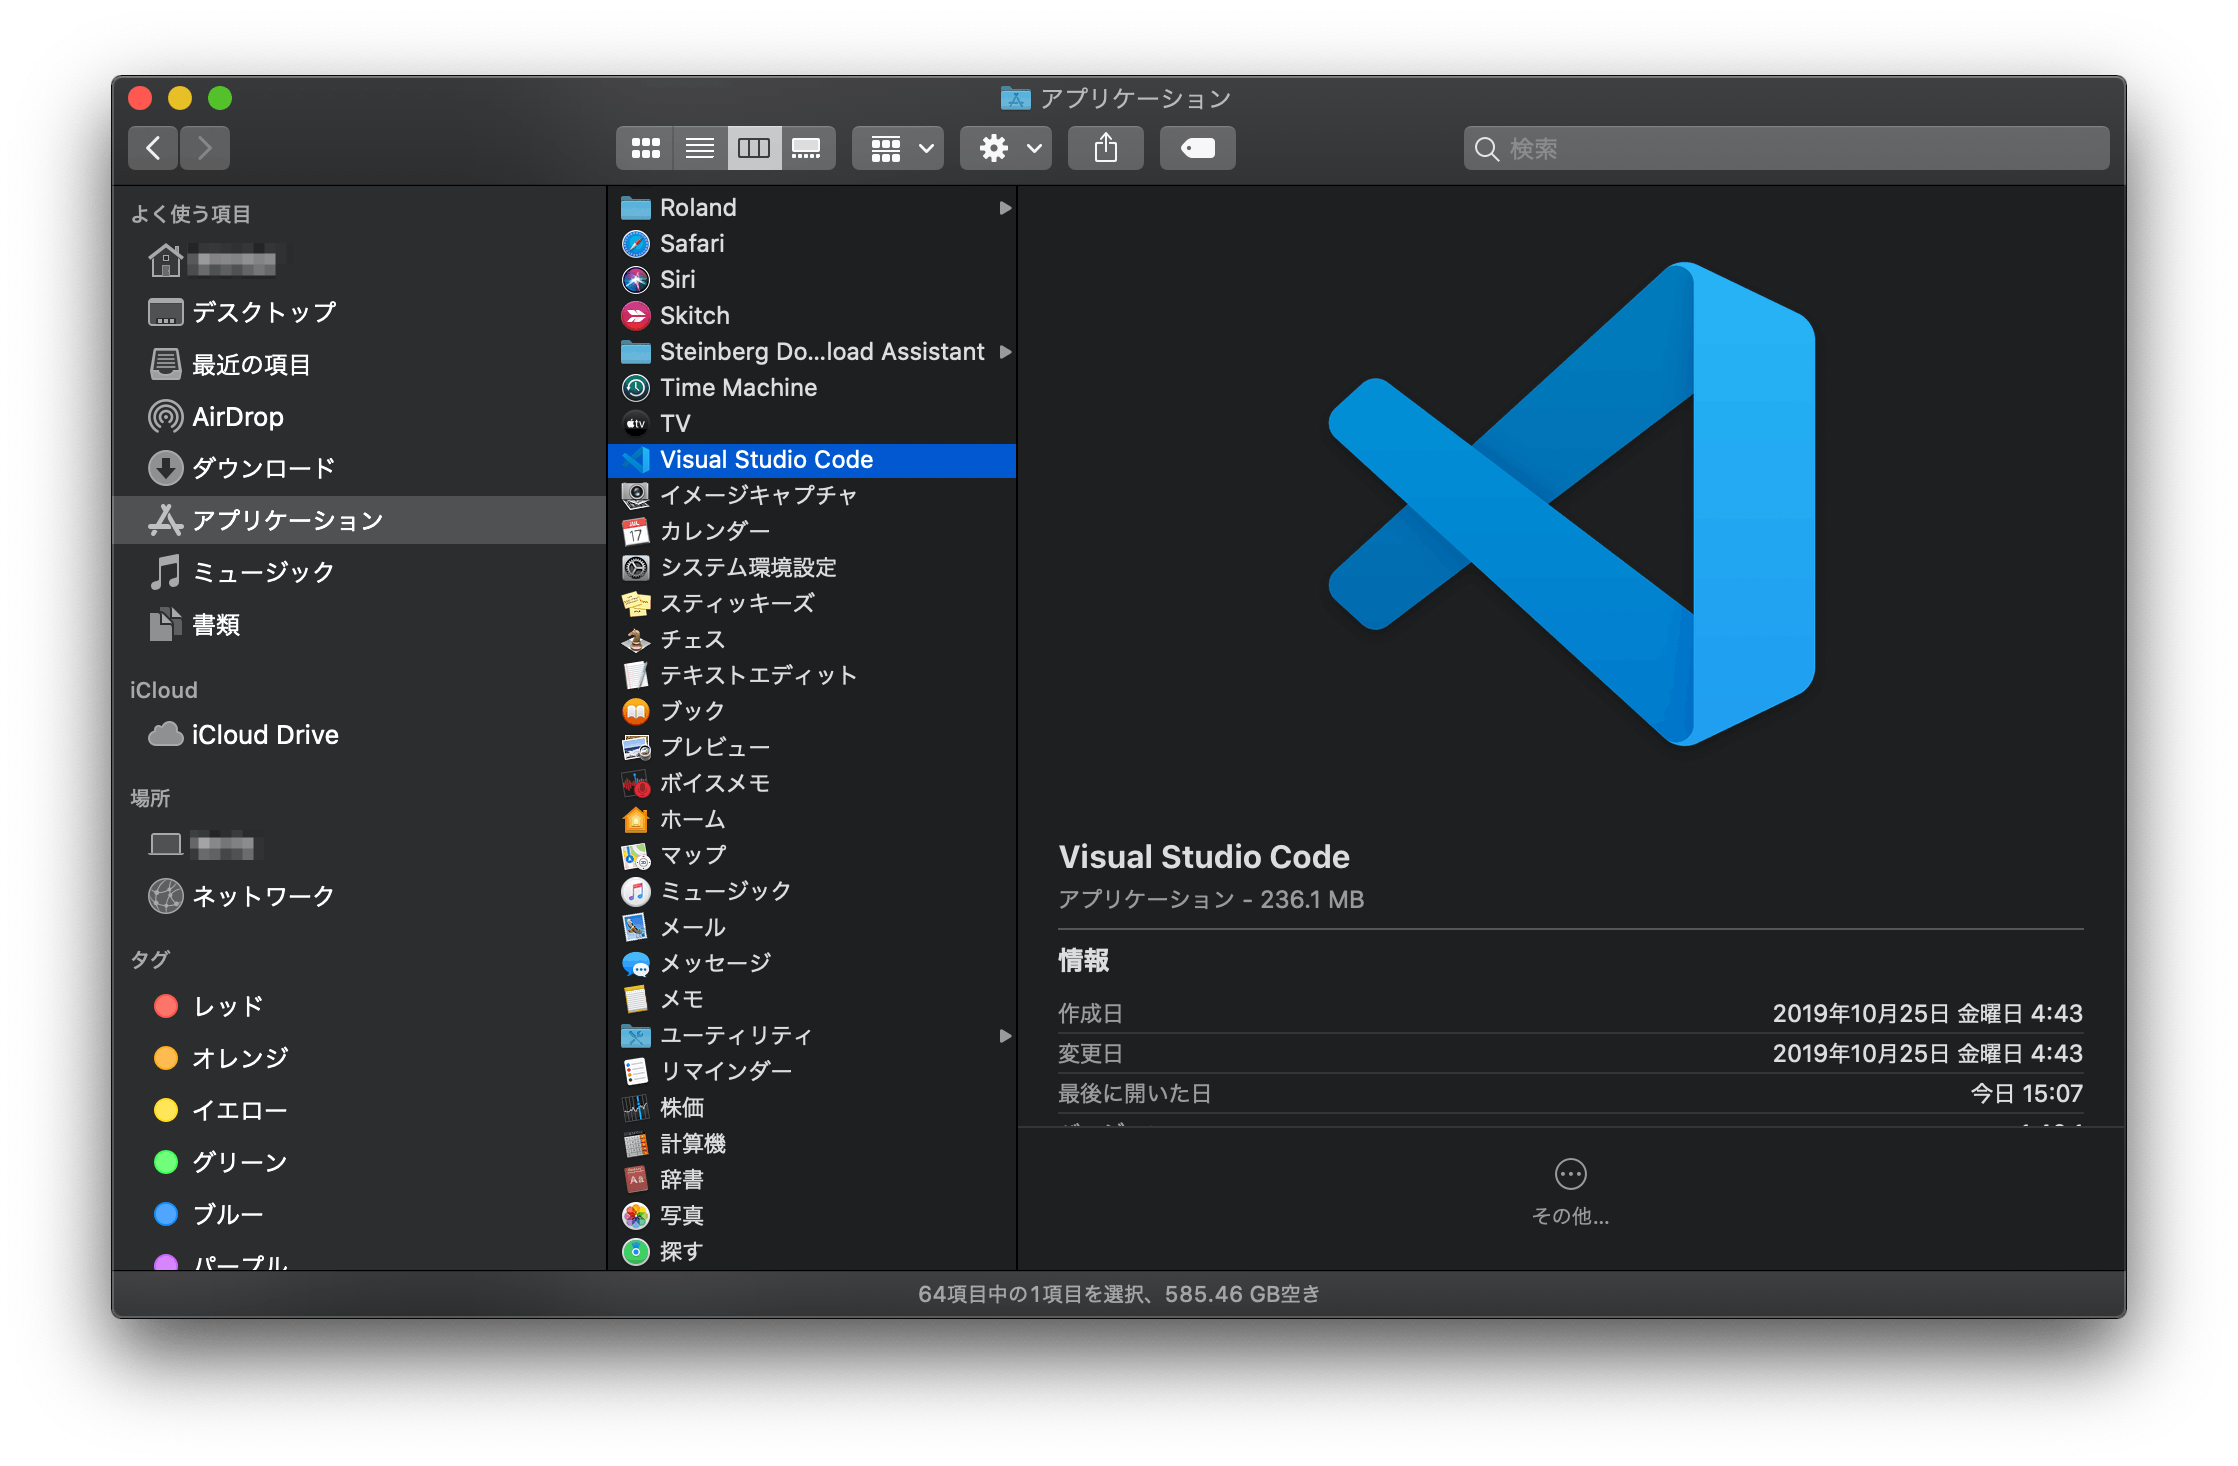The image size is (2238, 1466).
Task: Select ダウンロード in the sidebar
Action: click(x=262, y=467)
